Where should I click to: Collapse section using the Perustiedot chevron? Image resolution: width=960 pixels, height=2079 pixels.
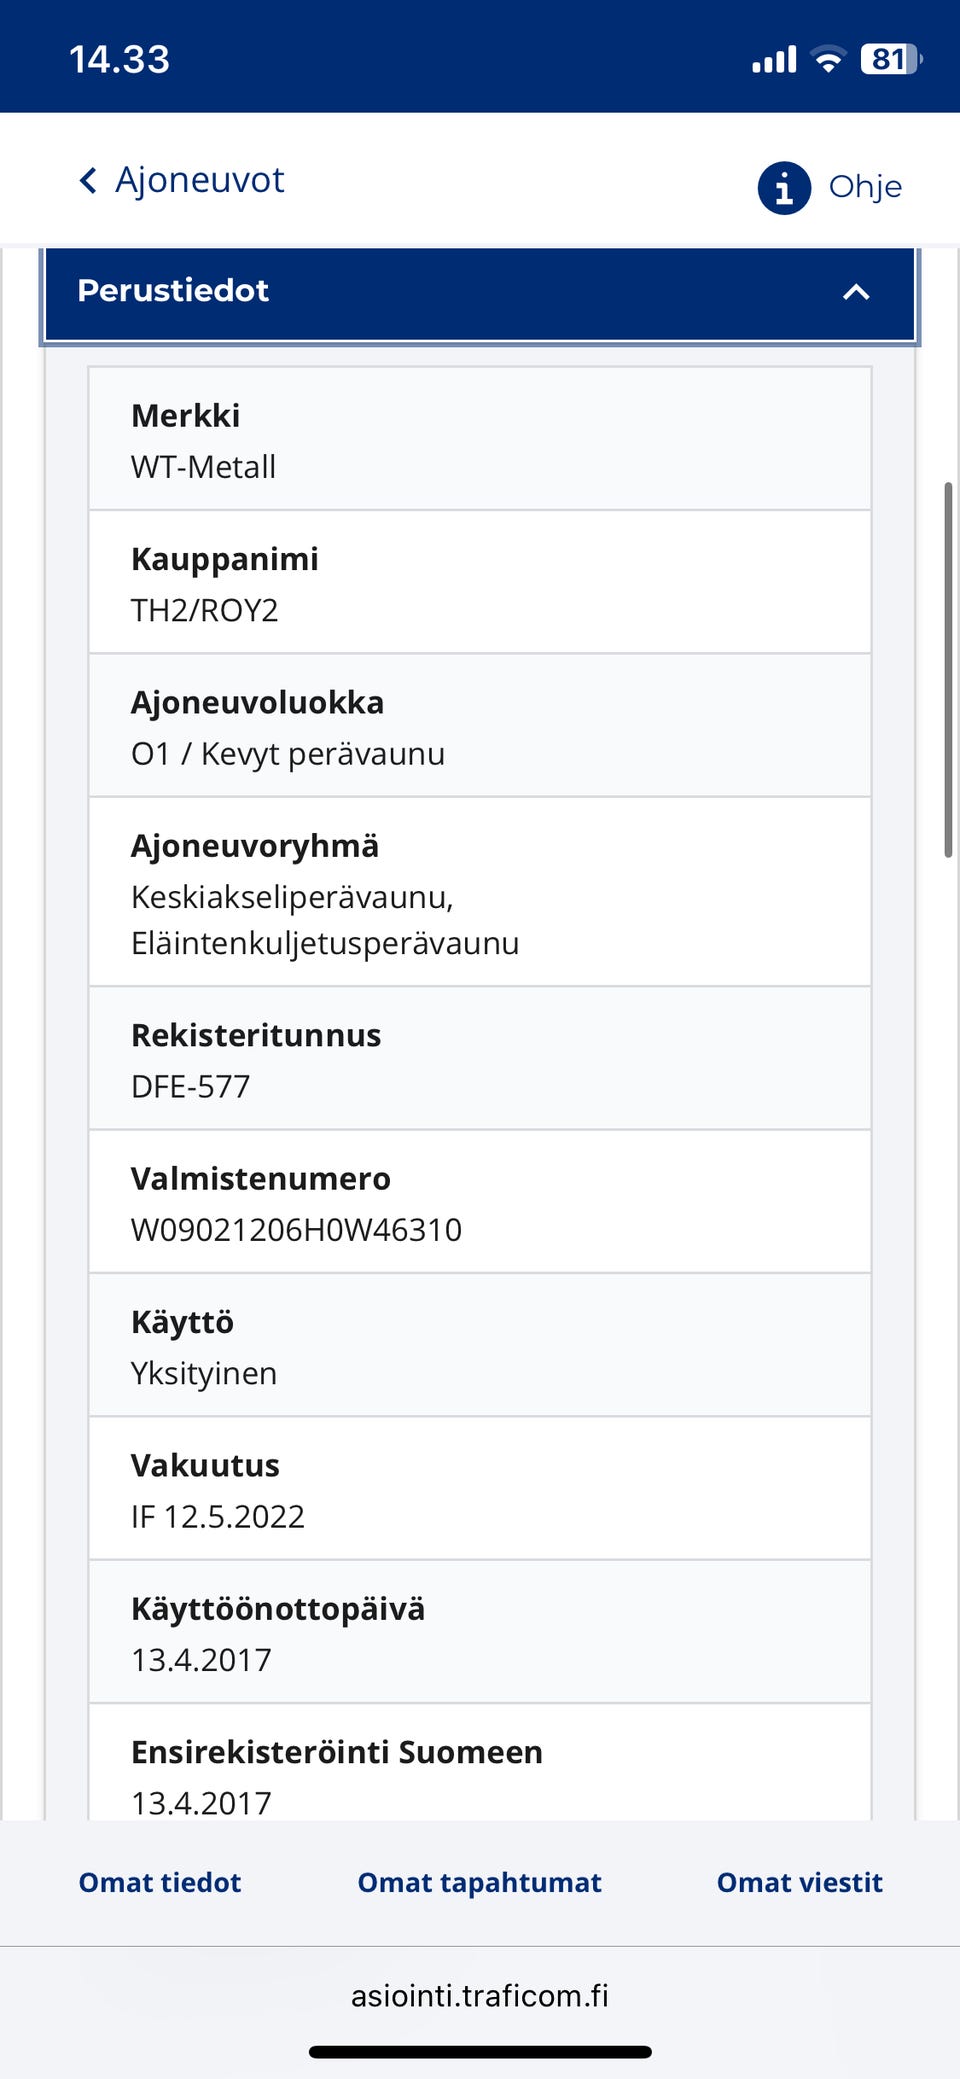click(856, 292)
